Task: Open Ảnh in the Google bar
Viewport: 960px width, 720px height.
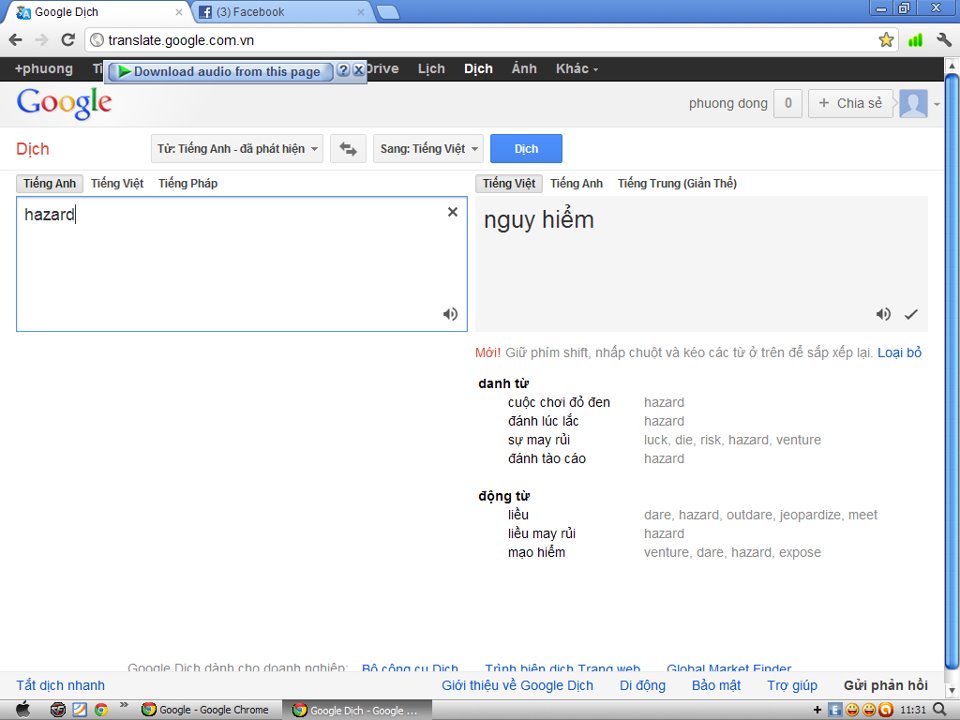Action: coord(524,69)
